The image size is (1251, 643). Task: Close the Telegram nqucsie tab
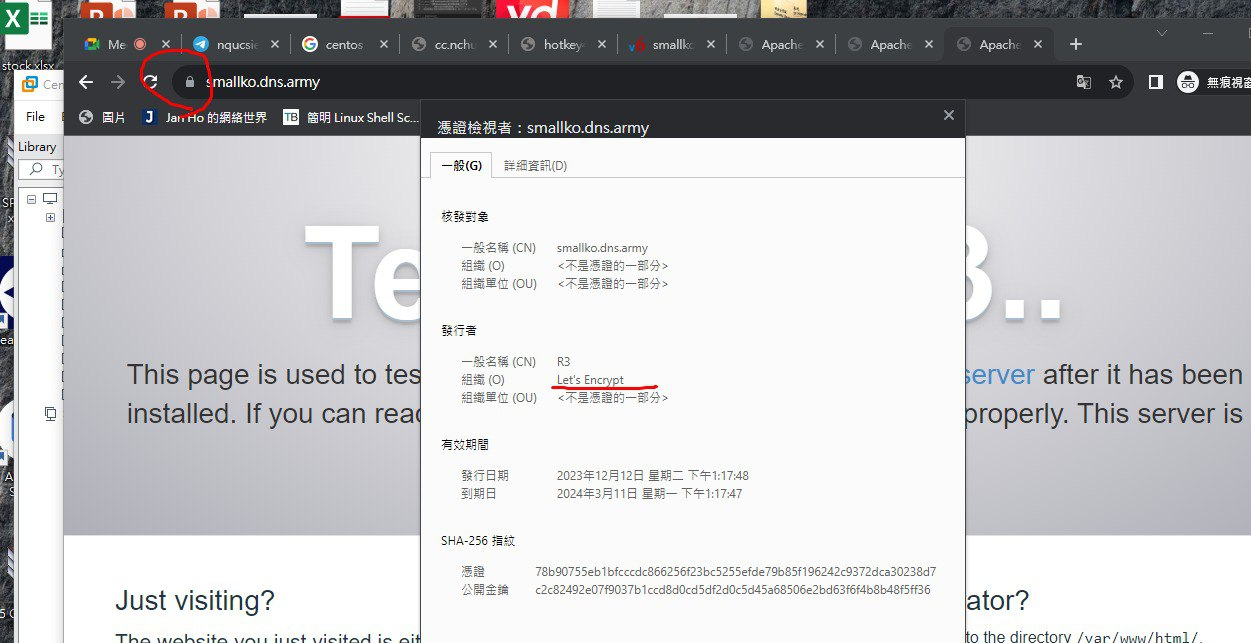point(275,45)
